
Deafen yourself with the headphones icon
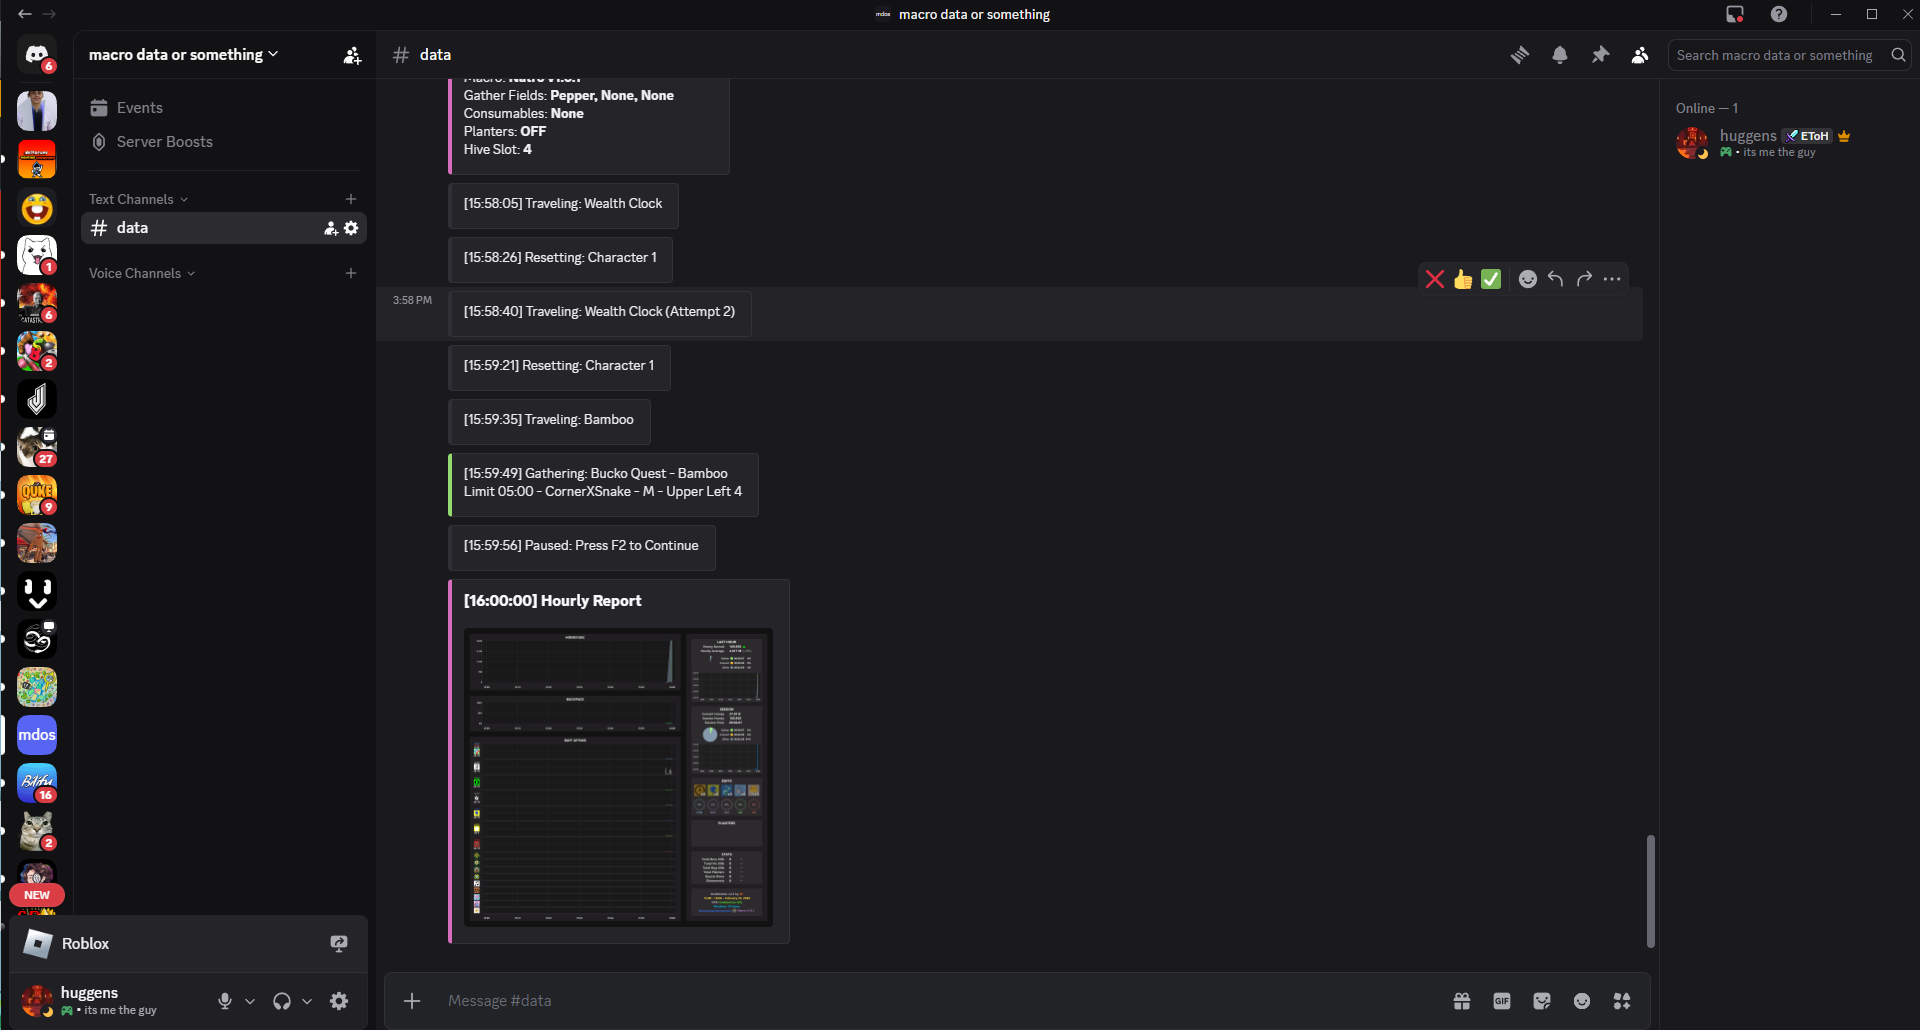tap(282, 1000)
